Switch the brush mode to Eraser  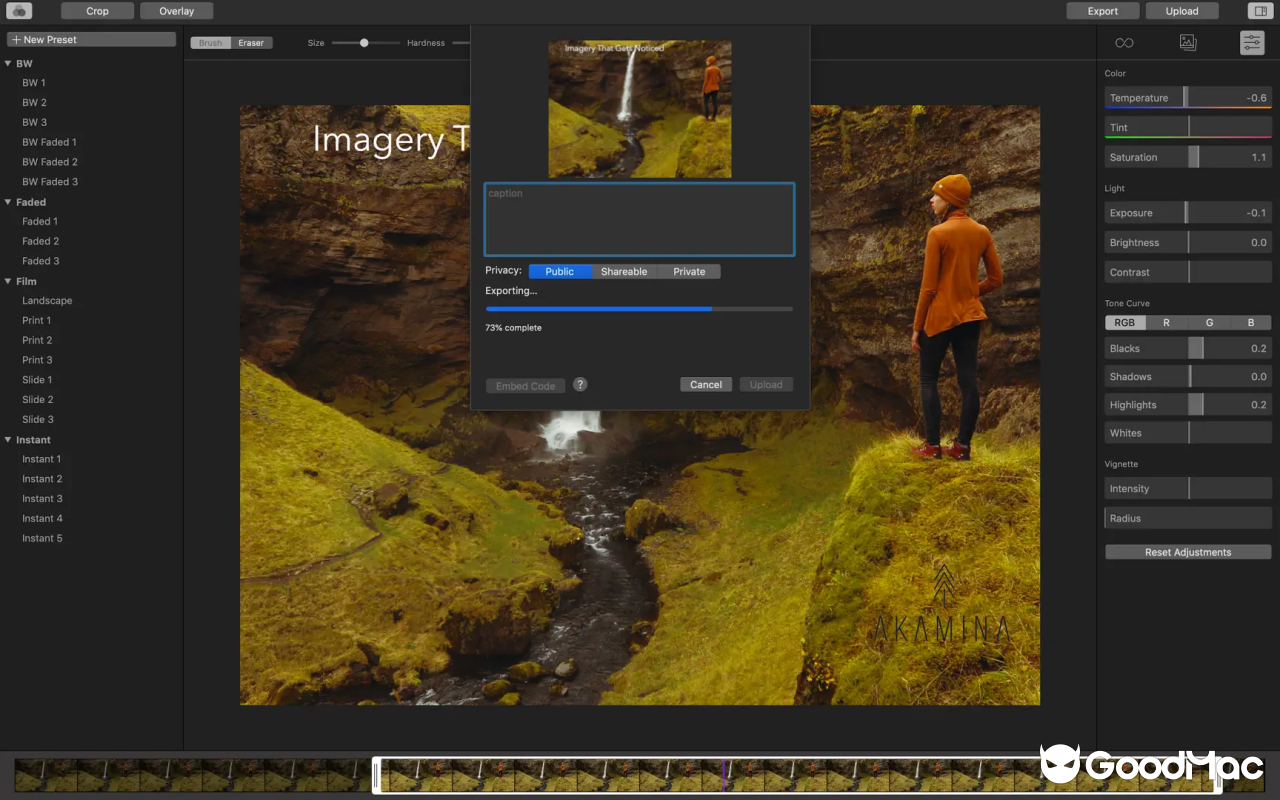point(251,42)
